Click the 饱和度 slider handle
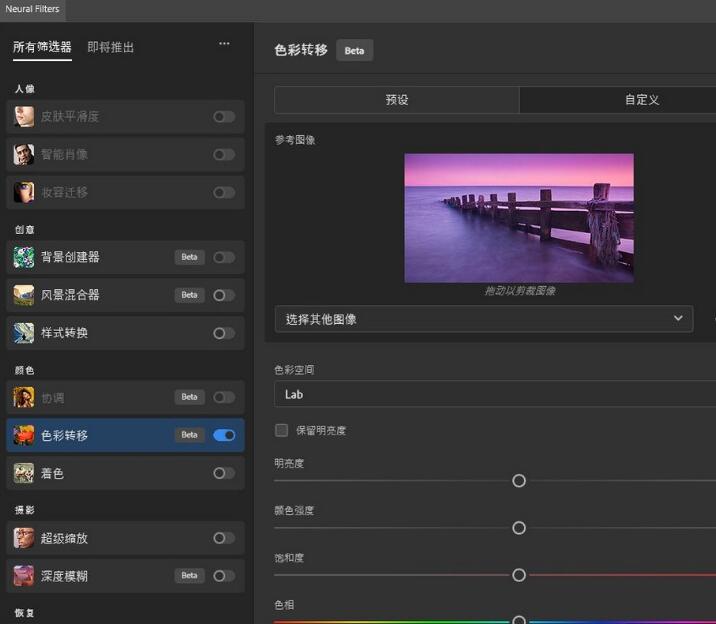 pyautogui.click(x=519, y=575)
